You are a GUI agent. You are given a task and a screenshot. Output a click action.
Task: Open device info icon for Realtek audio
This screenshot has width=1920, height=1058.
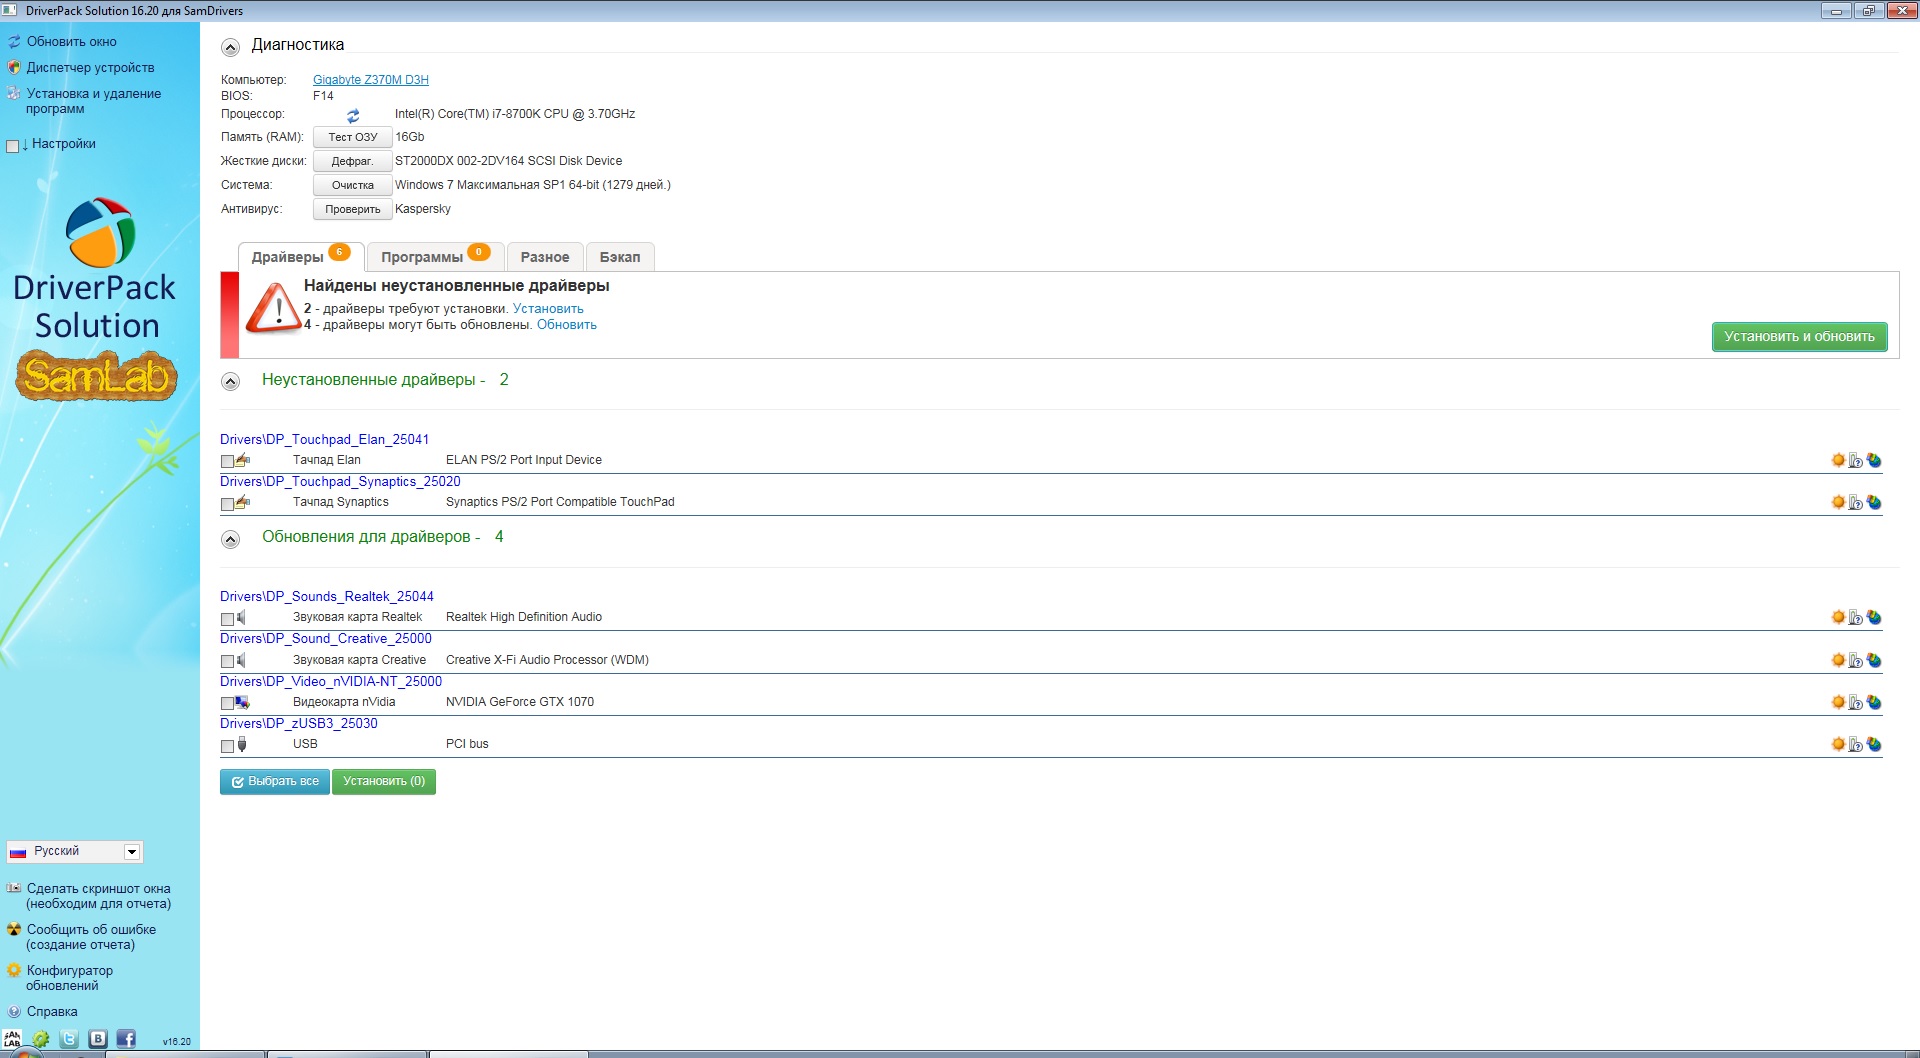tap(1856, 617)
